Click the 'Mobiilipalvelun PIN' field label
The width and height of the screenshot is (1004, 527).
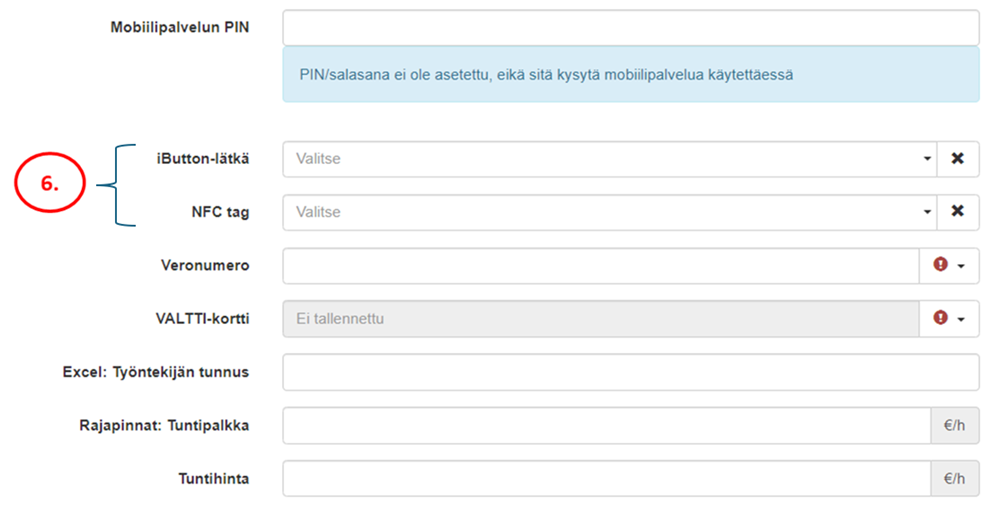pos(179,27)
